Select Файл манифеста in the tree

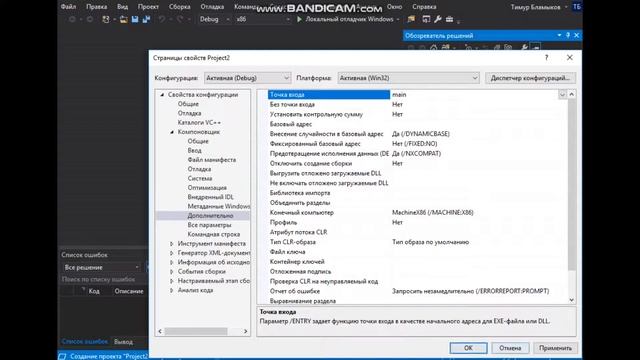click(211, 160)
